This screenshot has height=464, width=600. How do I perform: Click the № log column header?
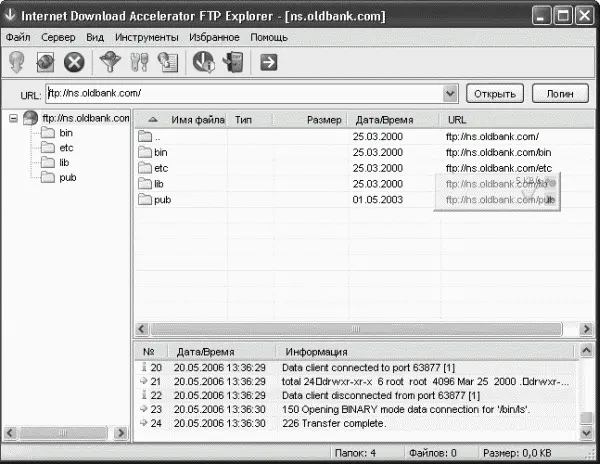[x=148, y=352]
